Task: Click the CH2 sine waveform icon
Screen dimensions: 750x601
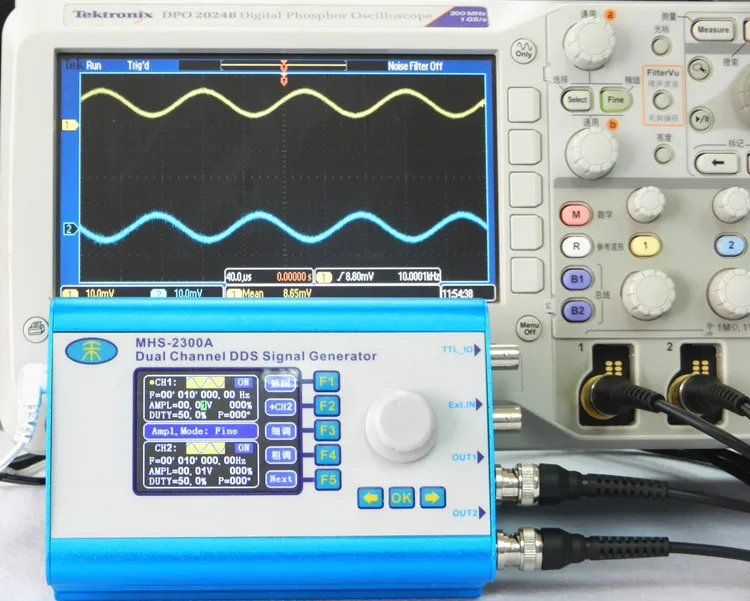Action: [x=205, y=448]
